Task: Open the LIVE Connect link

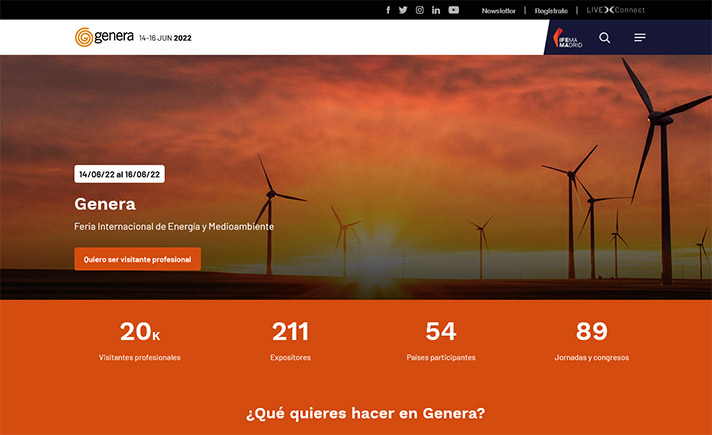Action: pos(615,10)
